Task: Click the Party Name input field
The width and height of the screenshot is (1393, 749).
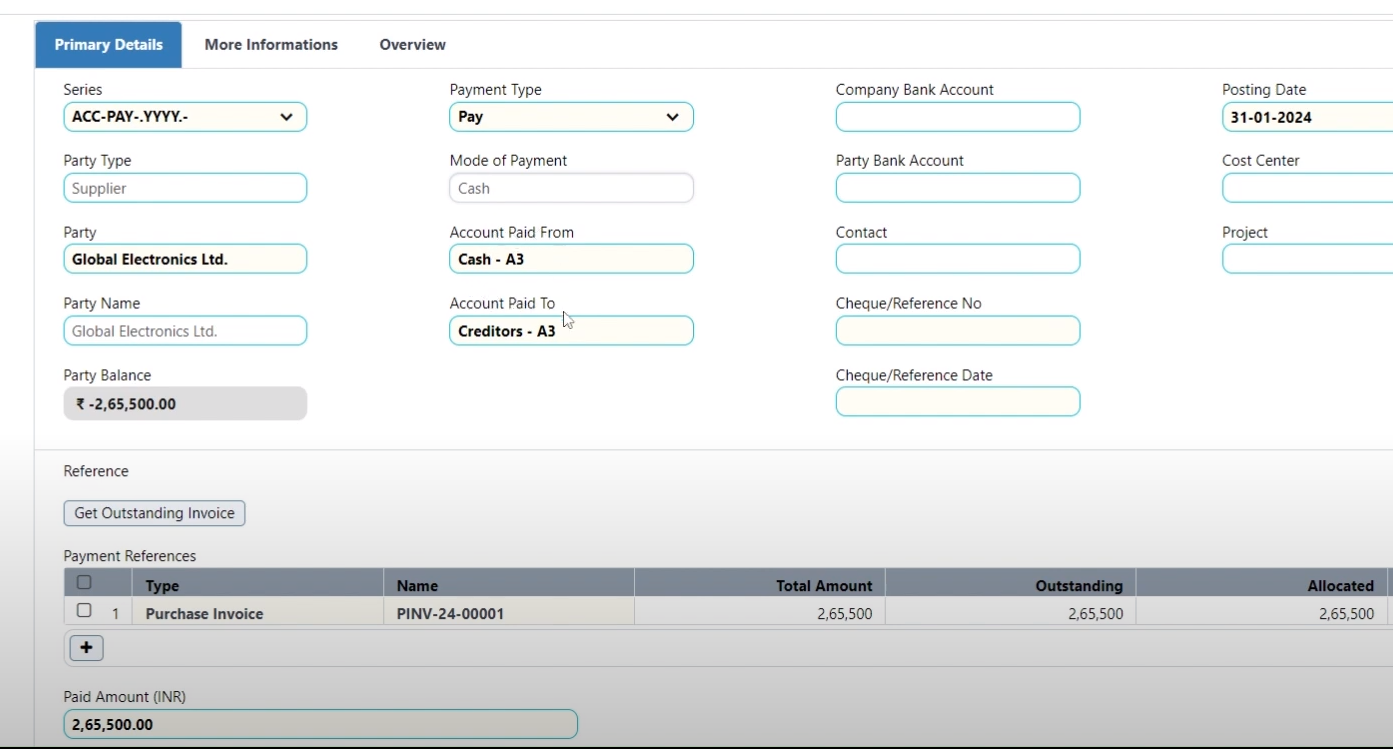Action: [185, 331]
